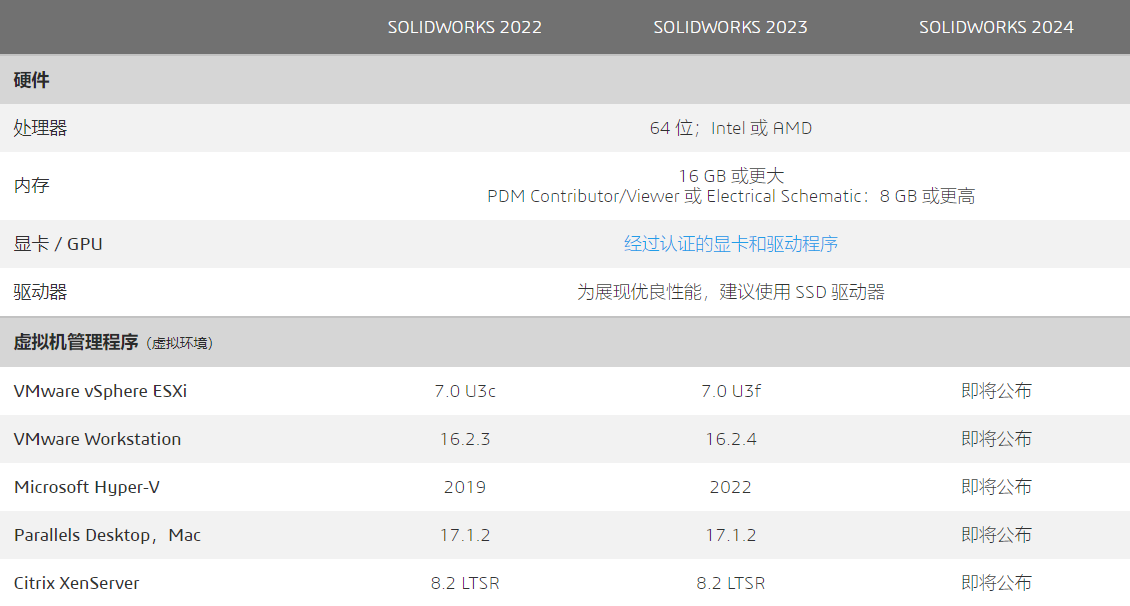The width and height of the screenshot is (1130, 606).
Task: Select the 虚拟机管理程序 section heading
Action: (x=76, y=342)
